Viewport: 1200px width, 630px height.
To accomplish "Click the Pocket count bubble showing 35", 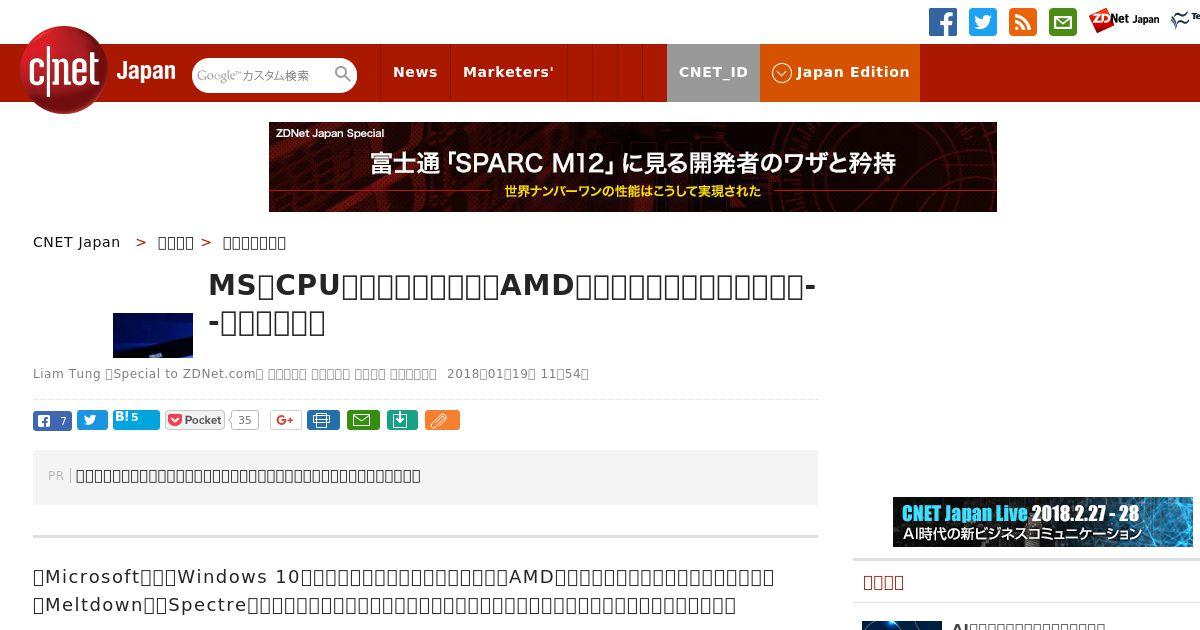I will [244, 420].
